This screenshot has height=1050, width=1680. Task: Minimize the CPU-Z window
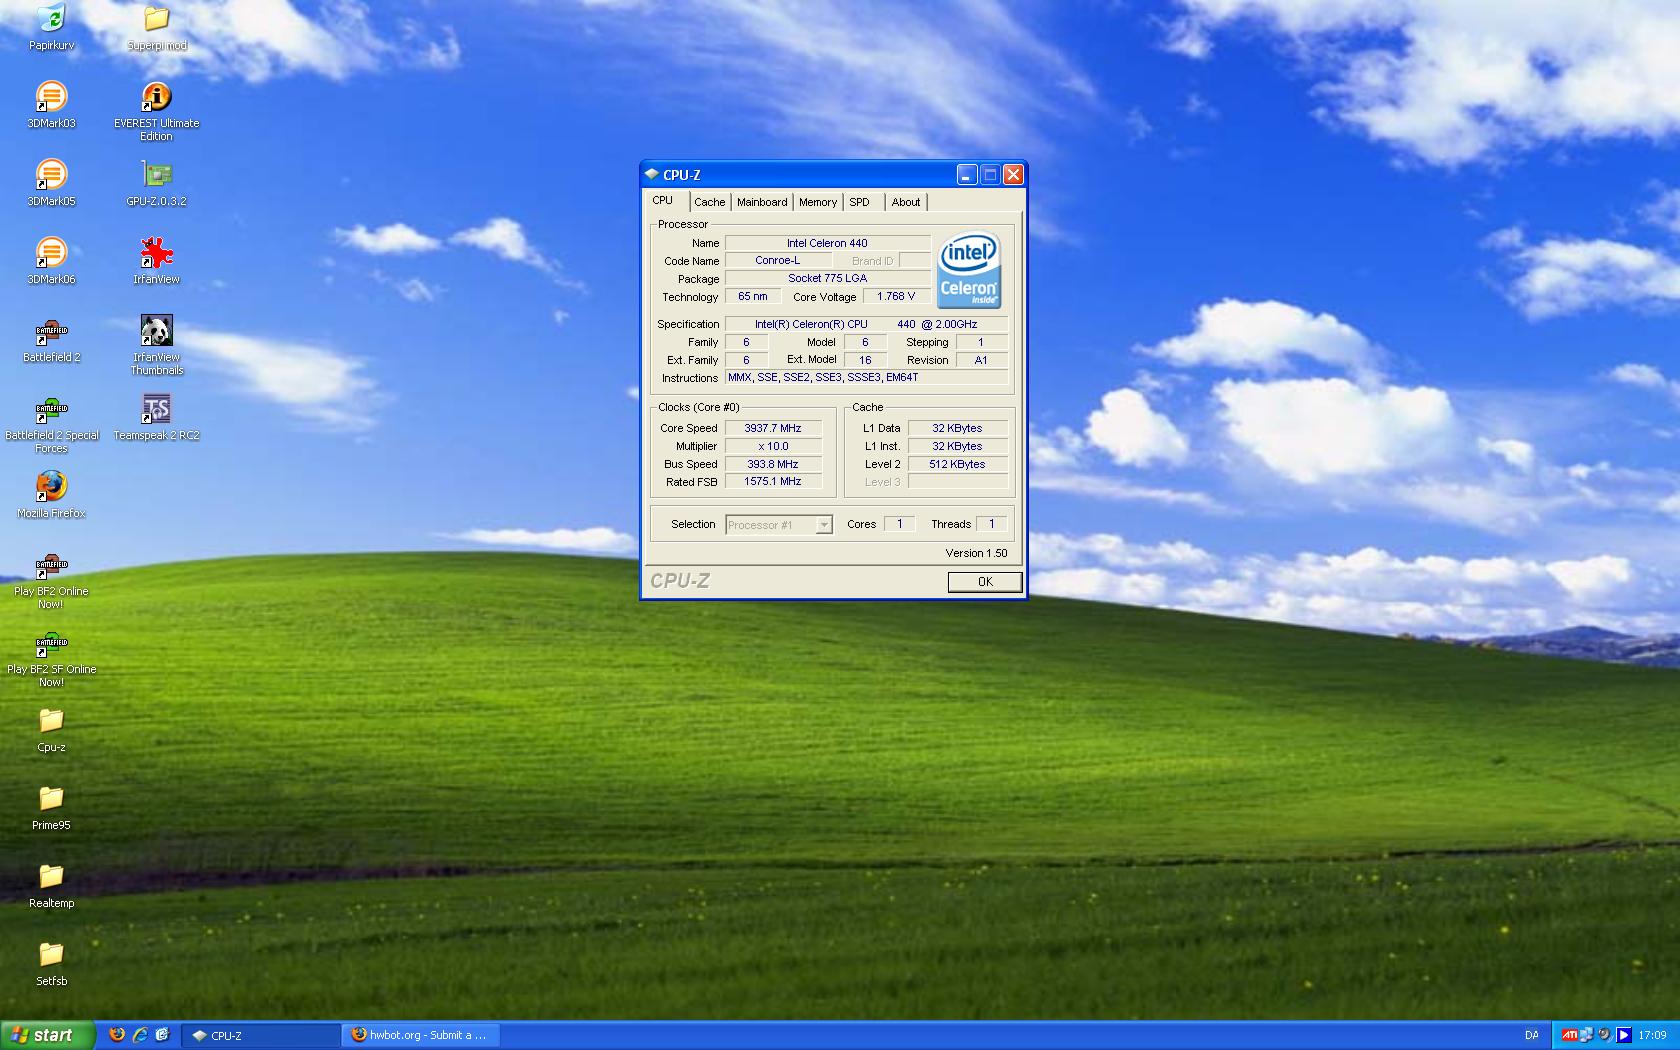(x=966, y=175)
